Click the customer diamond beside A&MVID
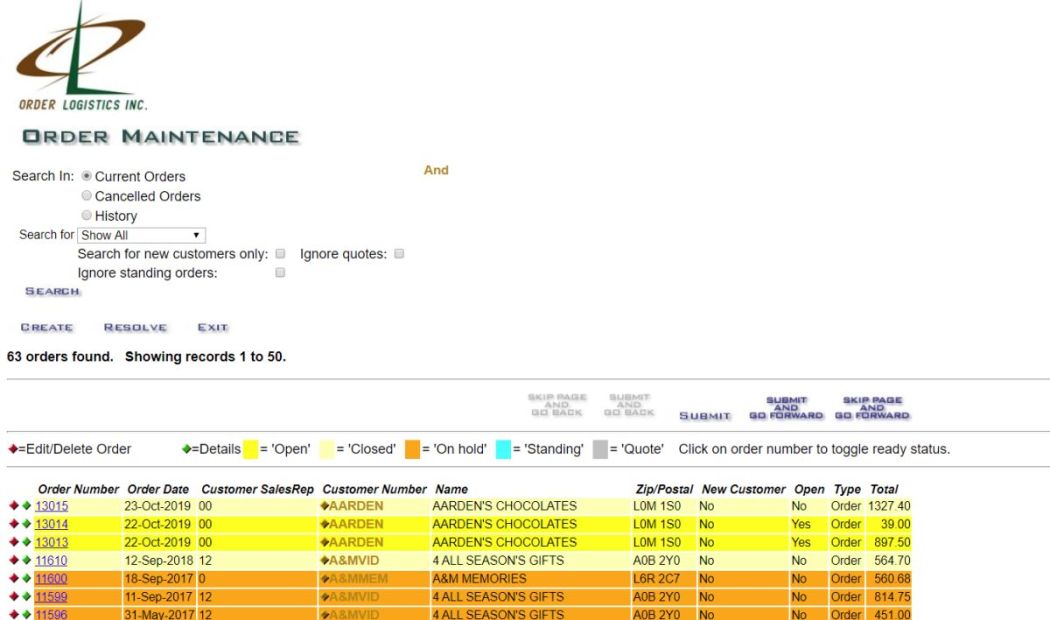 pyautogui.click(x=325, y=558)
